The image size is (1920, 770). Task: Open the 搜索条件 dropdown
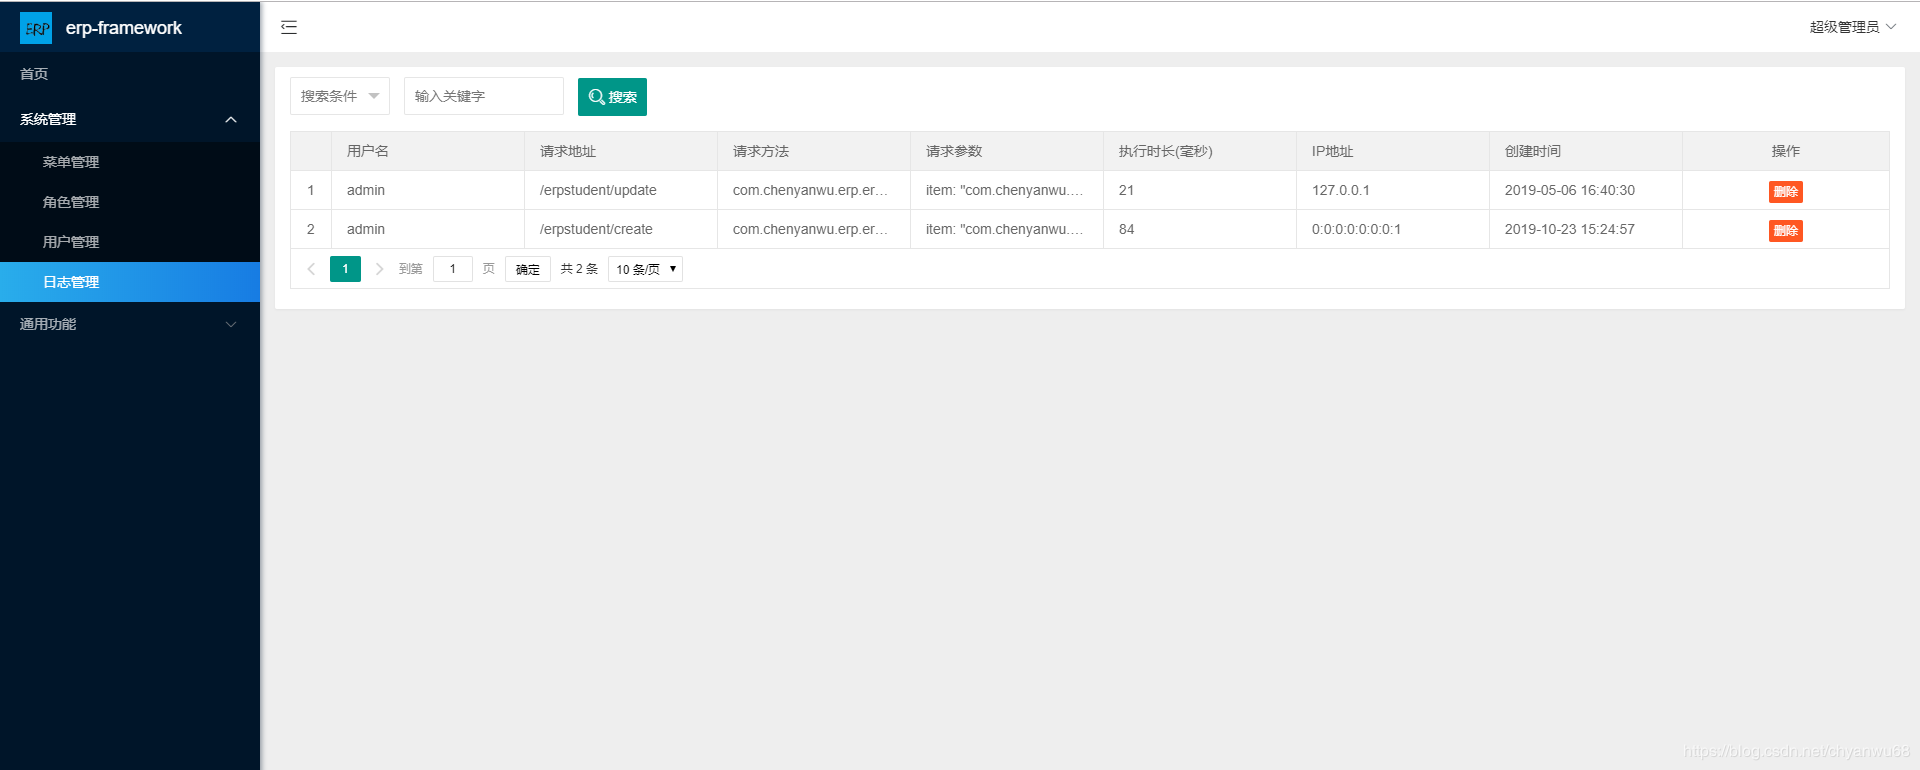[339, 97]
